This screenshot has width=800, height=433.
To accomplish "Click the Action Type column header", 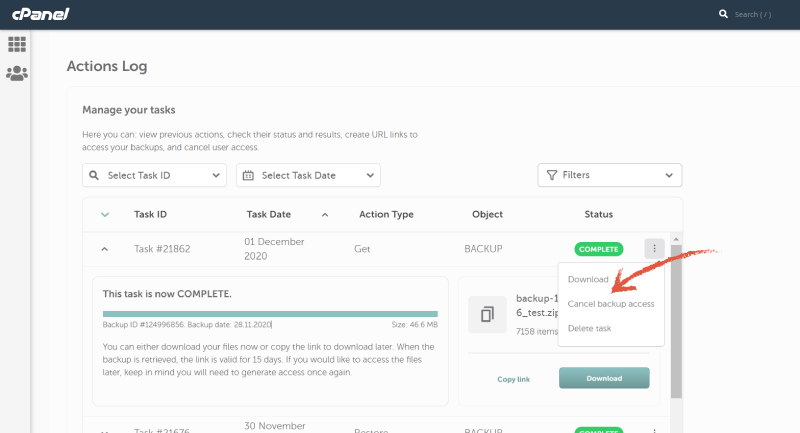I will click(386, 215).
